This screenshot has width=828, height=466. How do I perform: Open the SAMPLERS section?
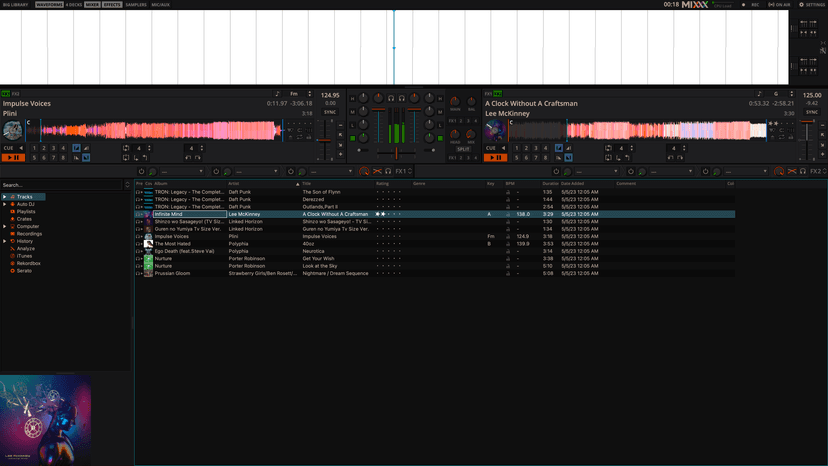click(x=135, y=5)
